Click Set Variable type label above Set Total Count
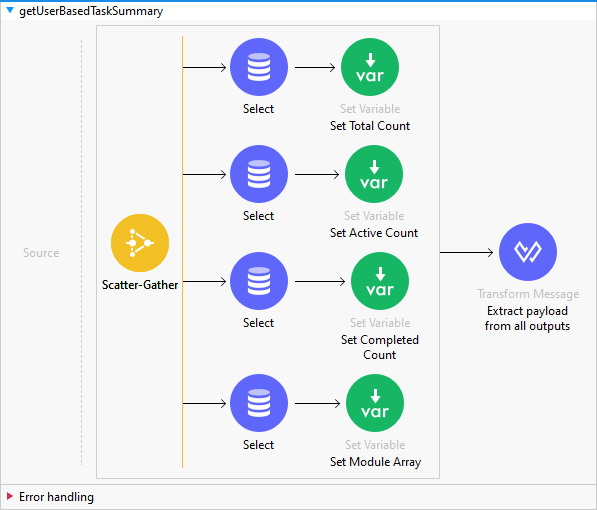The width and height of the screenshot is (597, 510). (x=370, y=109)
